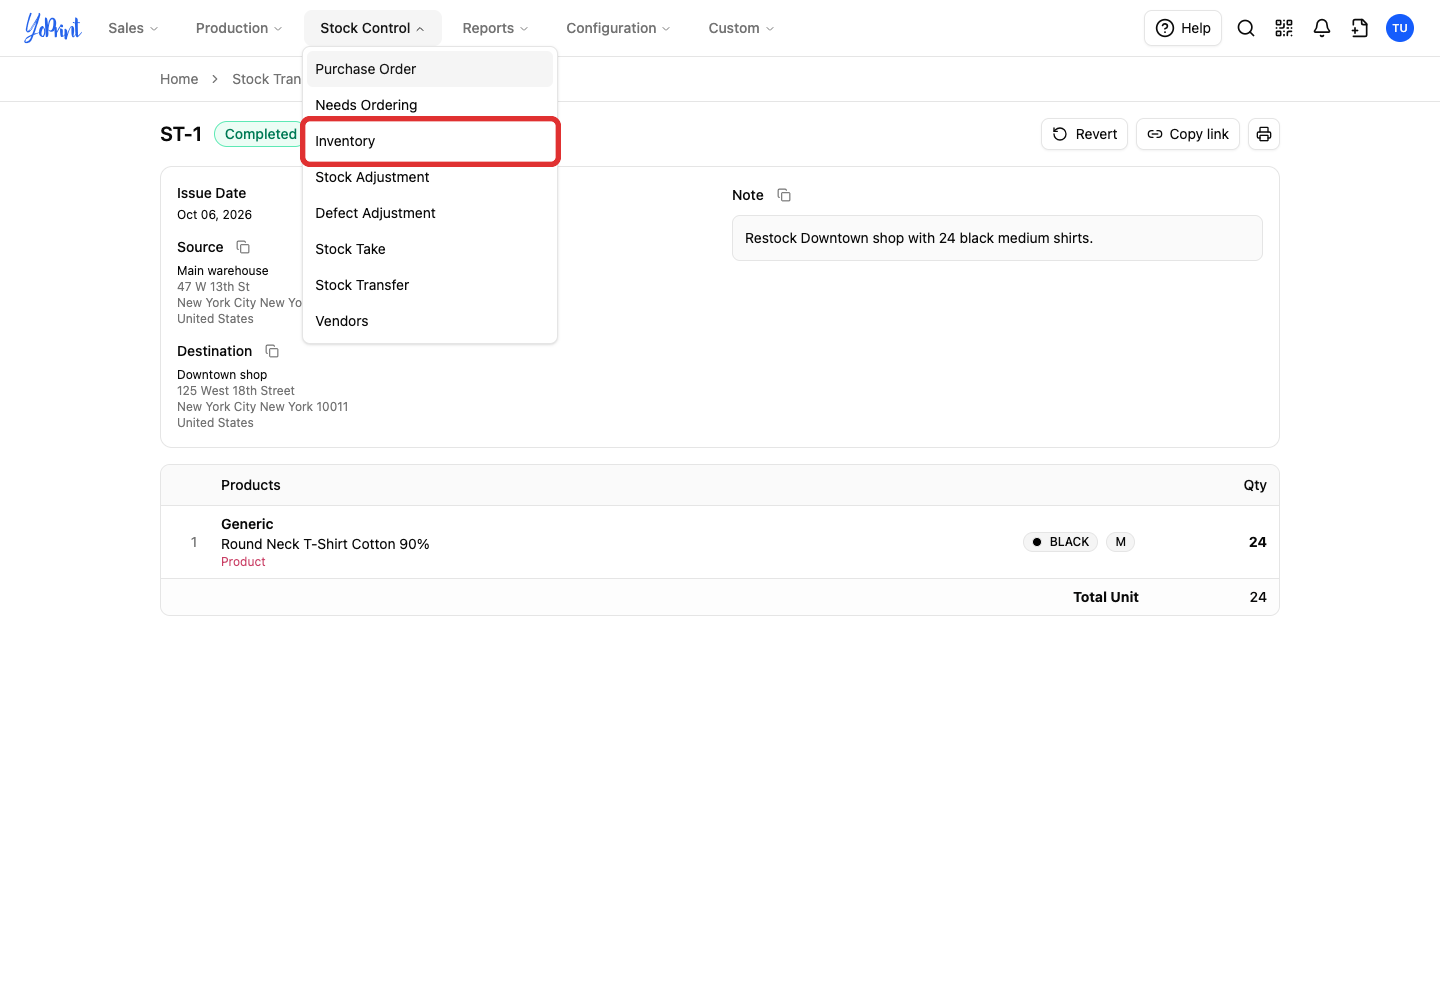This screenshot has height=1000, width=1440.
Task: Click the Help button
Action: 1183,28
